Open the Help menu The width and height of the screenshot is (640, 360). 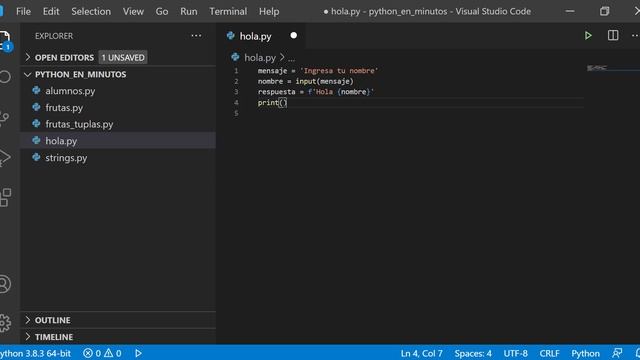pos(269,11)
